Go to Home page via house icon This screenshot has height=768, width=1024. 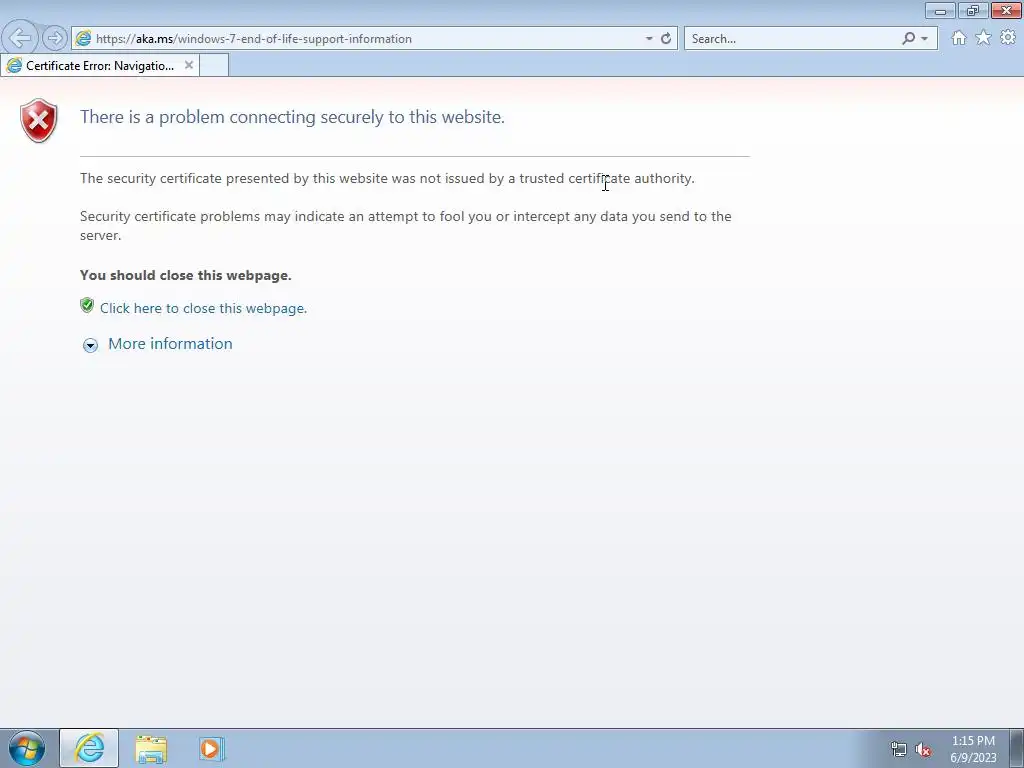coord(958,38)
